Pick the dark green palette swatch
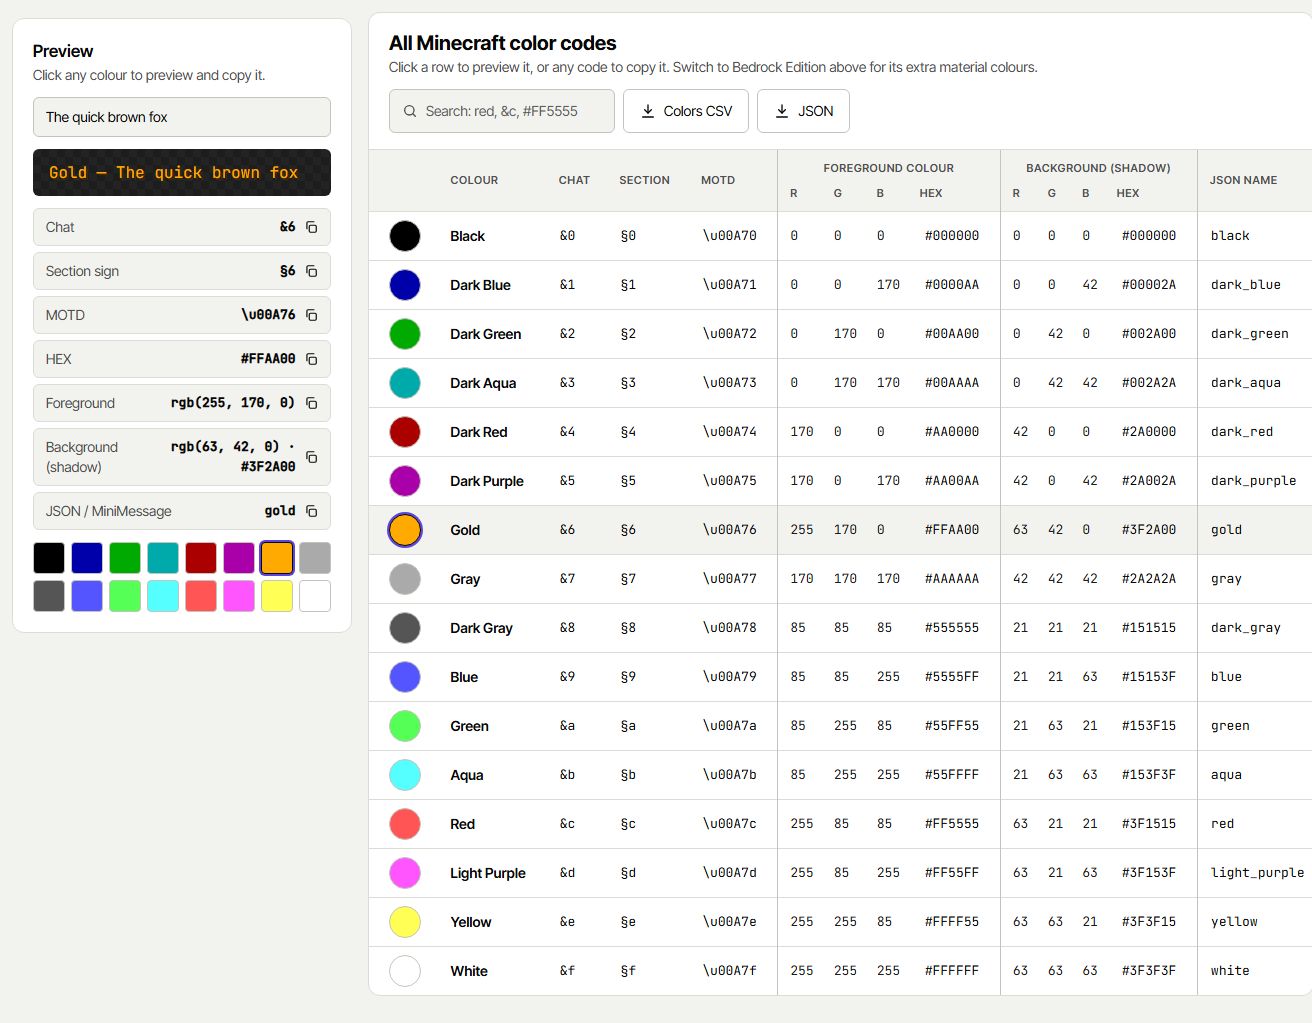The height and width of the screenshot is (1023, 1312). (x=125, y=558)
